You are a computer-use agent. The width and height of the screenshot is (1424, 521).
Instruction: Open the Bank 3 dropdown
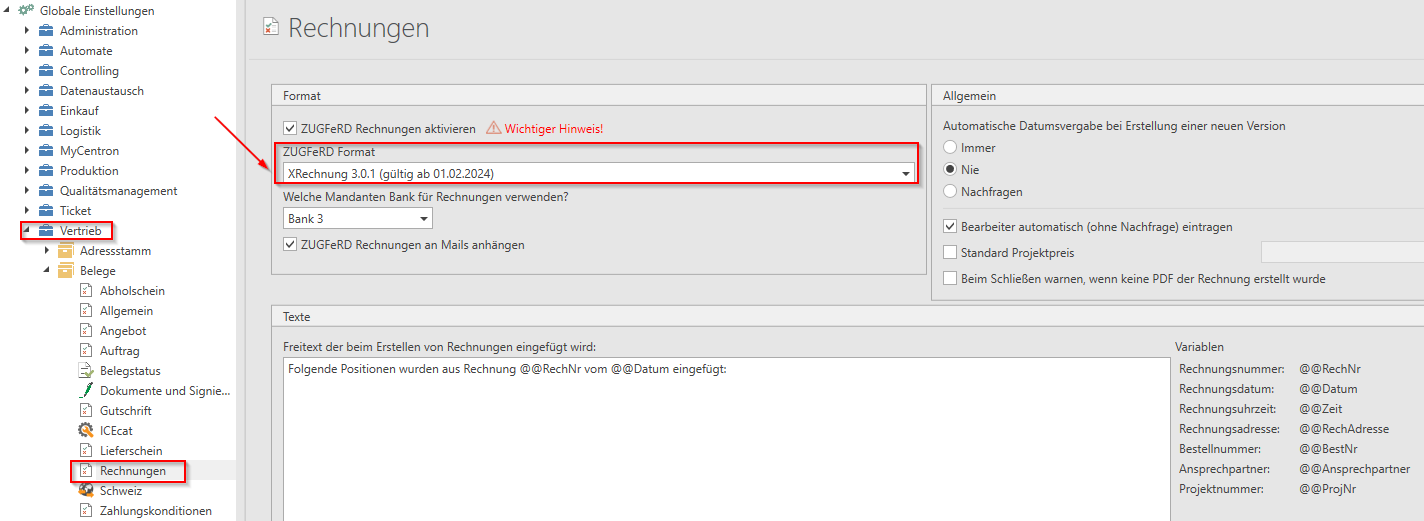click(x=424, y=218)
